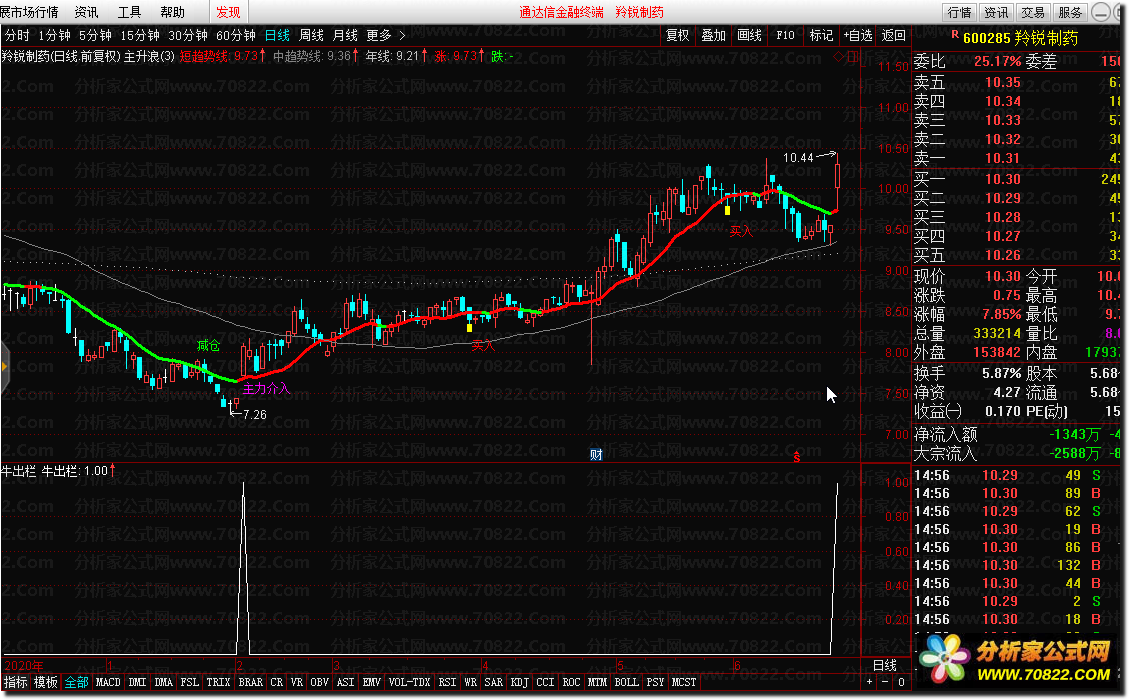
Task: Select the 30分钟 timeframe
Action: coord(188,35)
